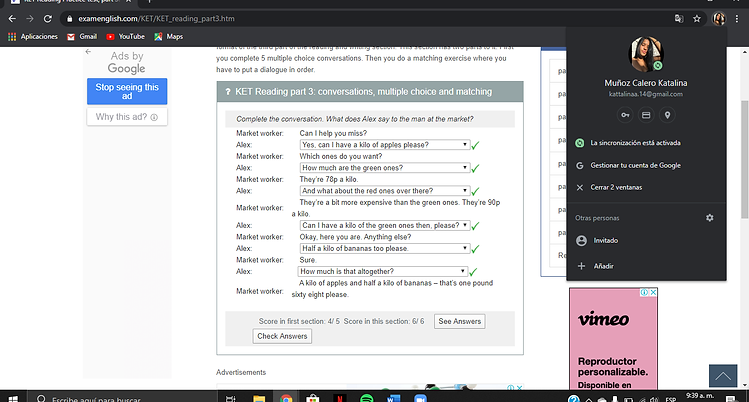Screen dimensions: 749x402
Task: Open Microsoft Store from the taskbar
Action: [313, 398]
